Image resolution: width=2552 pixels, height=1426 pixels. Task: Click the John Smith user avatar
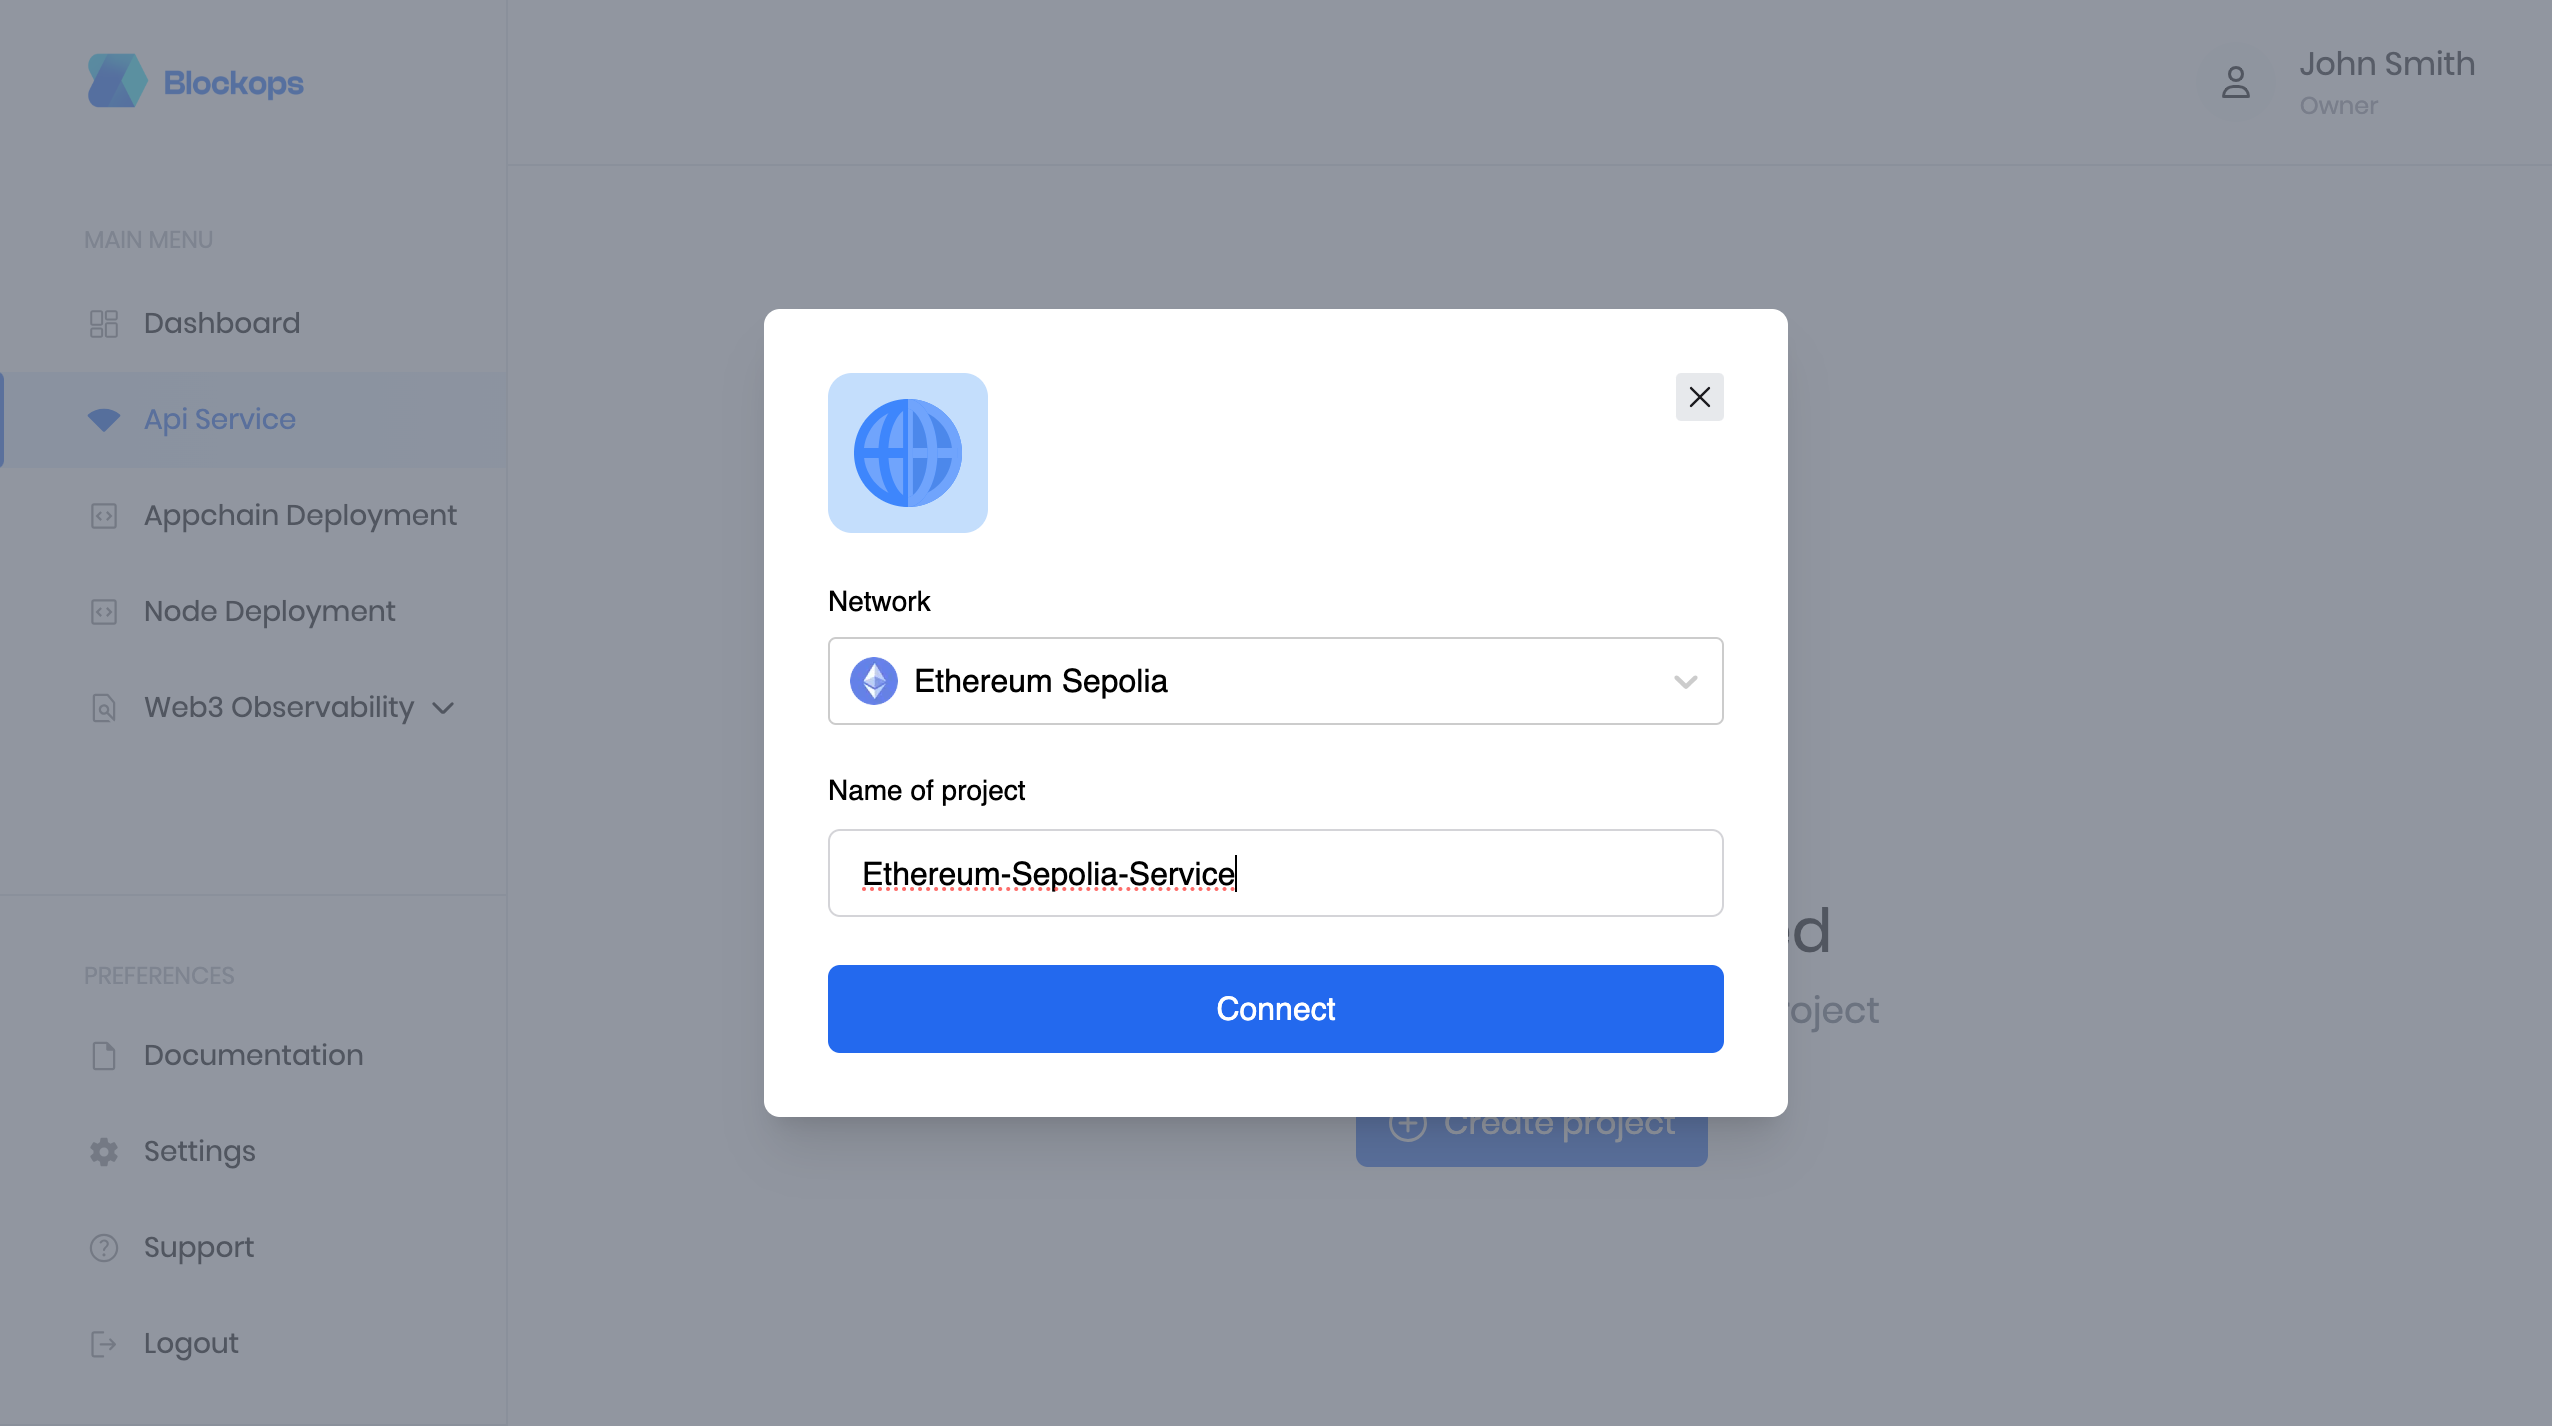click(x=2236, y=82)
